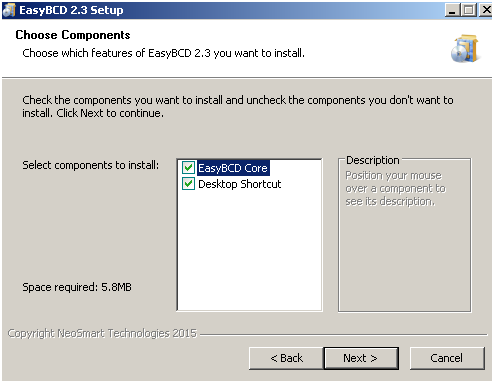Click the installer disc-and-box icon in header
The height and width of the screenshot is (383, 494).
point(465,49)
